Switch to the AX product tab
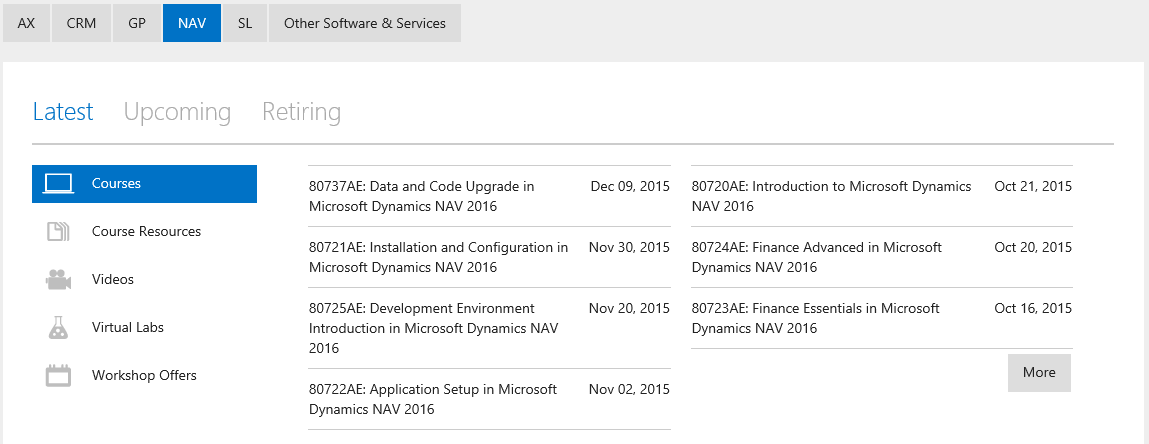This screenshot has width=1149, height=444. pyautogui.click(x=27, y=23)
